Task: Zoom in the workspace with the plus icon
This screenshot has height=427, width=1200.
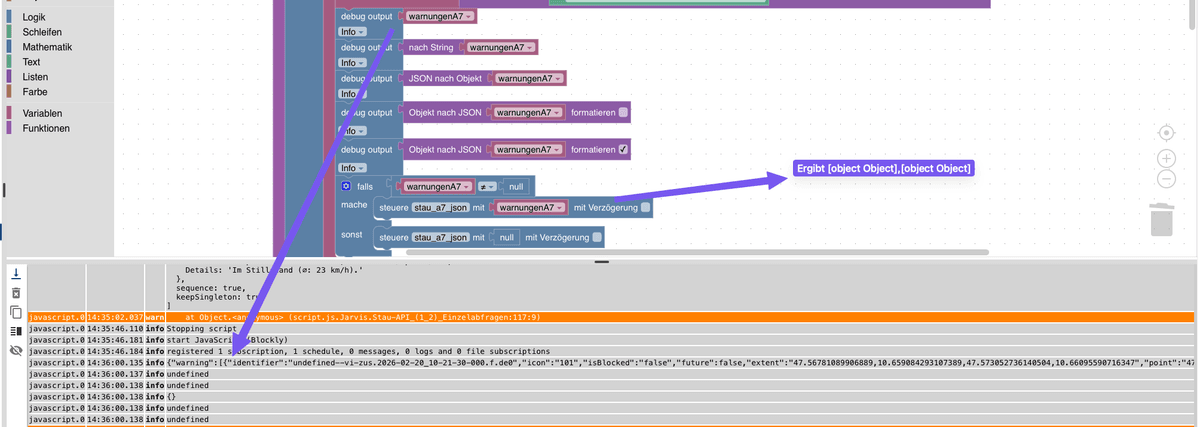Action: tap(1165, 158)
